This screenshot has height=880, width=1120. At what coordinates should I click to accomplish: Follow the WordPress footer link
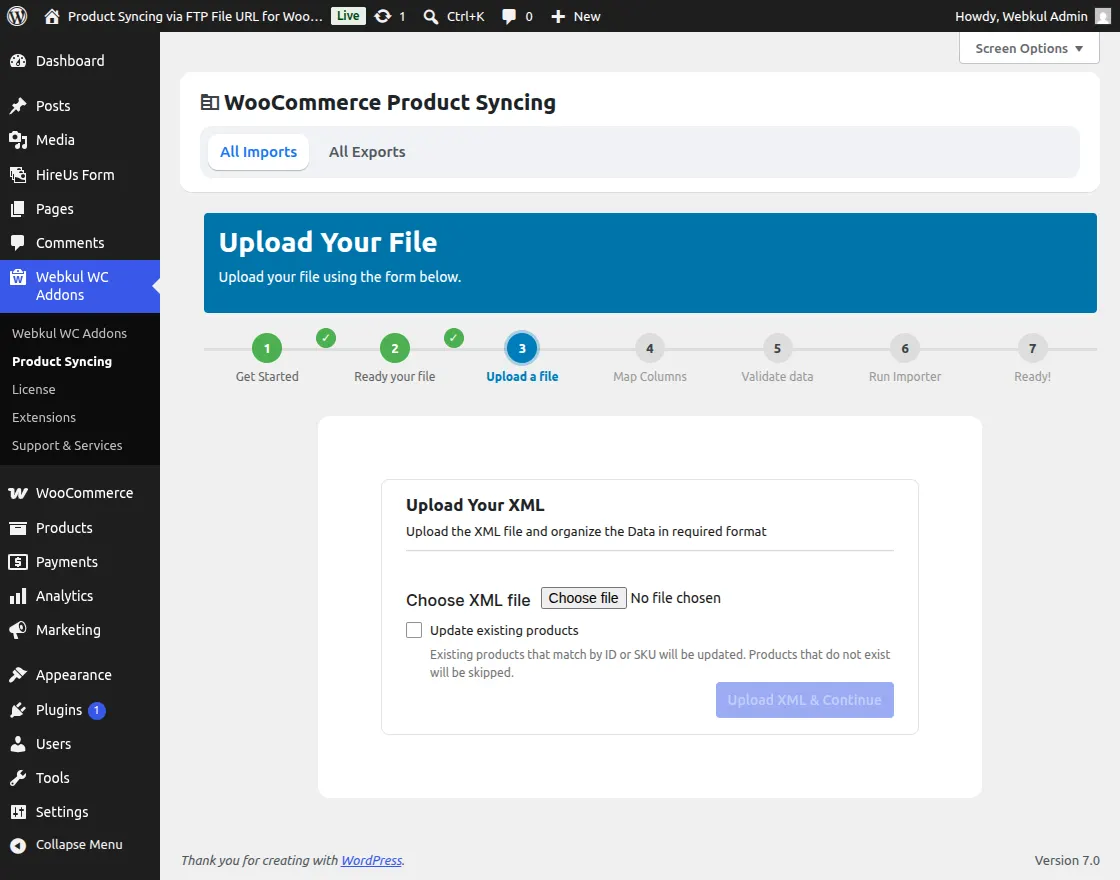tap(371, 861)
